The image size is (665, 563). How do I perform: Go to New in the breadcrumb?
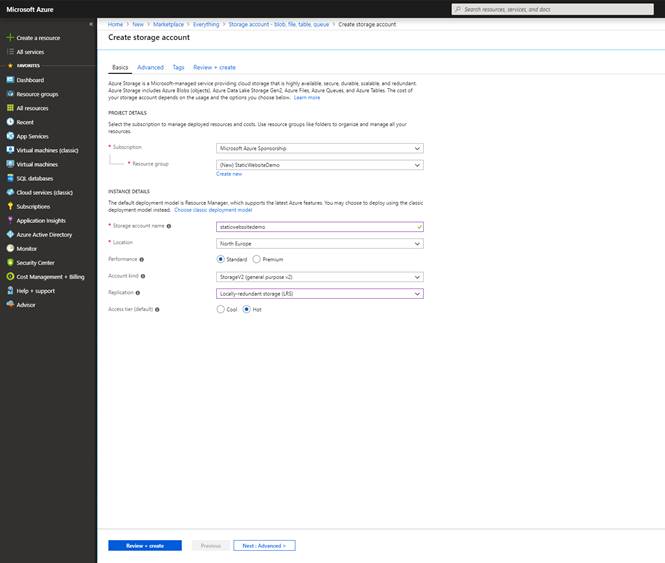click(x=138, y=24)
